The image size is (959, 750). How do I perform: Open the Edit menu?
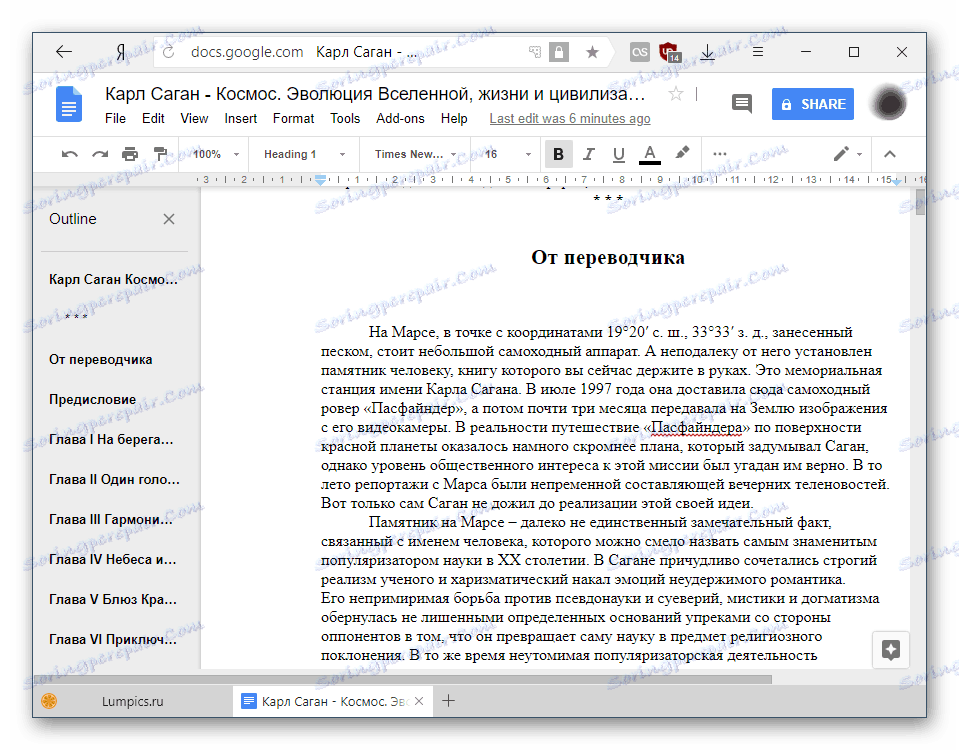pyautogui.click(x=153, y=119)
